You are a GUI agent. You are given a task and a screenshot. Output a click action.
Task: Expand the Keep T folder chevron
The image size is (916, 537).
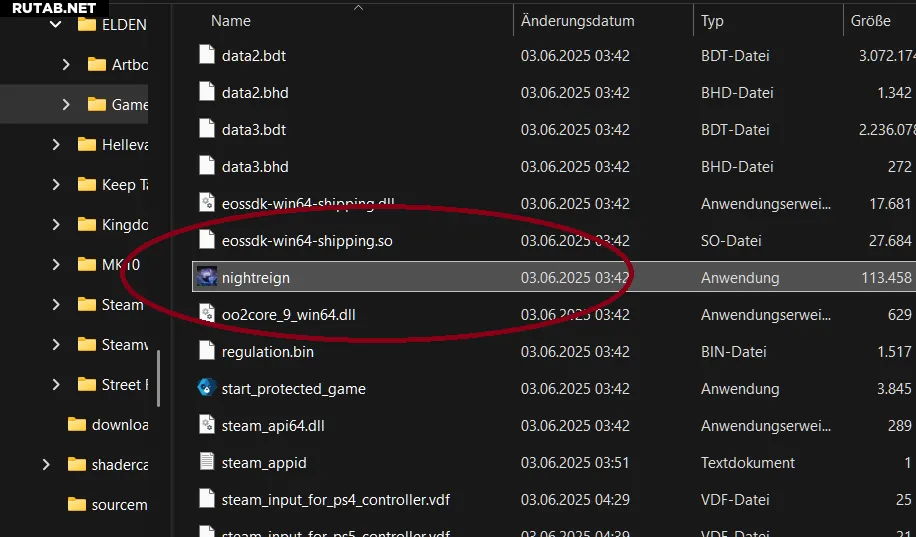56,185
